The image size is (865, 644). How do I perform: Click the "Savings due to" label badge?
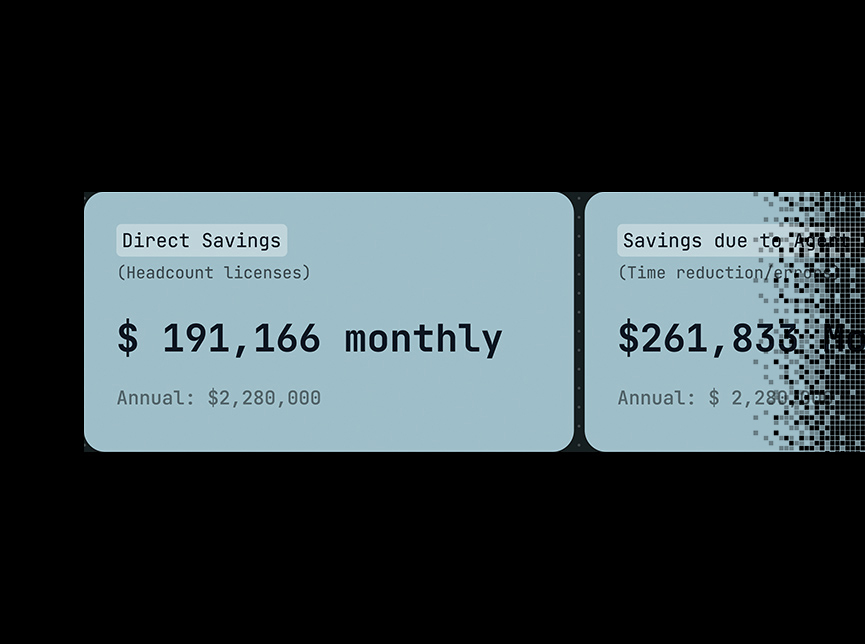click(x=700, y=241)
